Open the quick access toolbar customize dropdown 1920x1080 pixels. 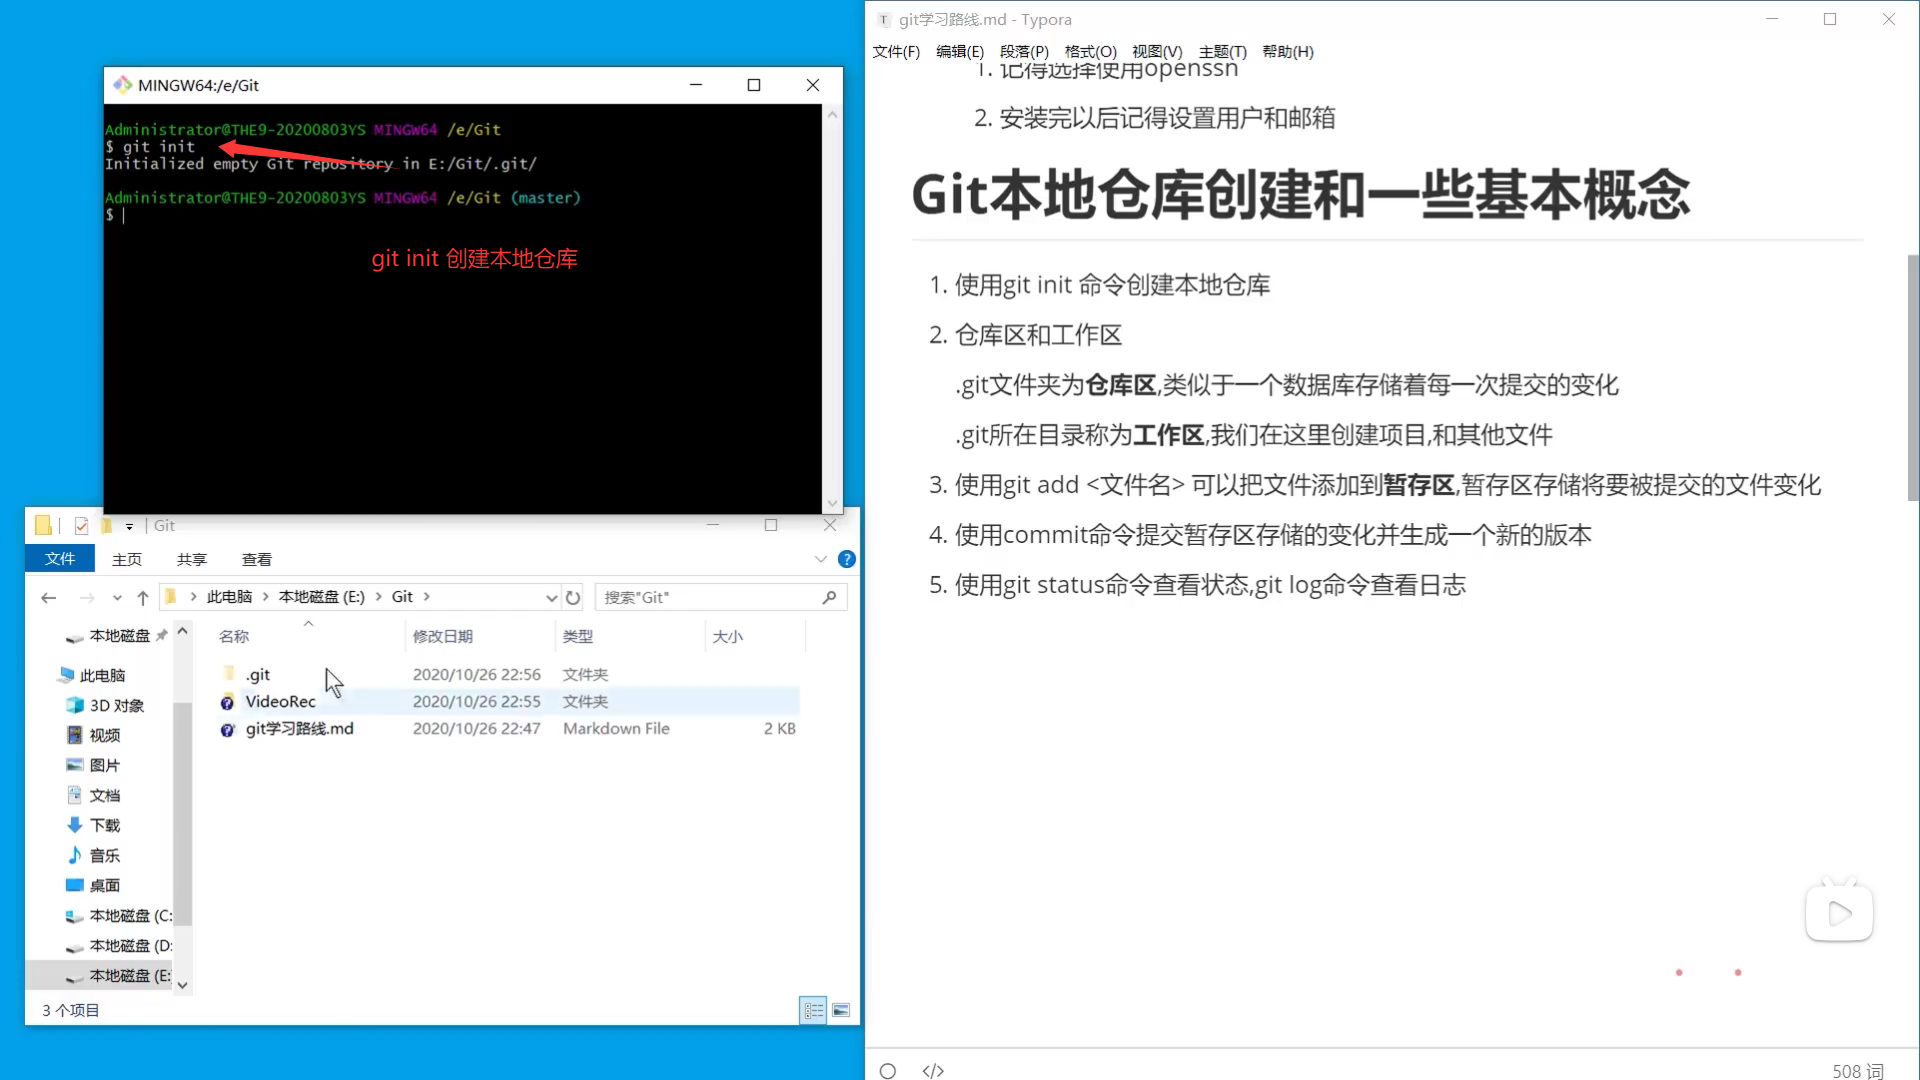pyautogui.click(x=129, y=525)
